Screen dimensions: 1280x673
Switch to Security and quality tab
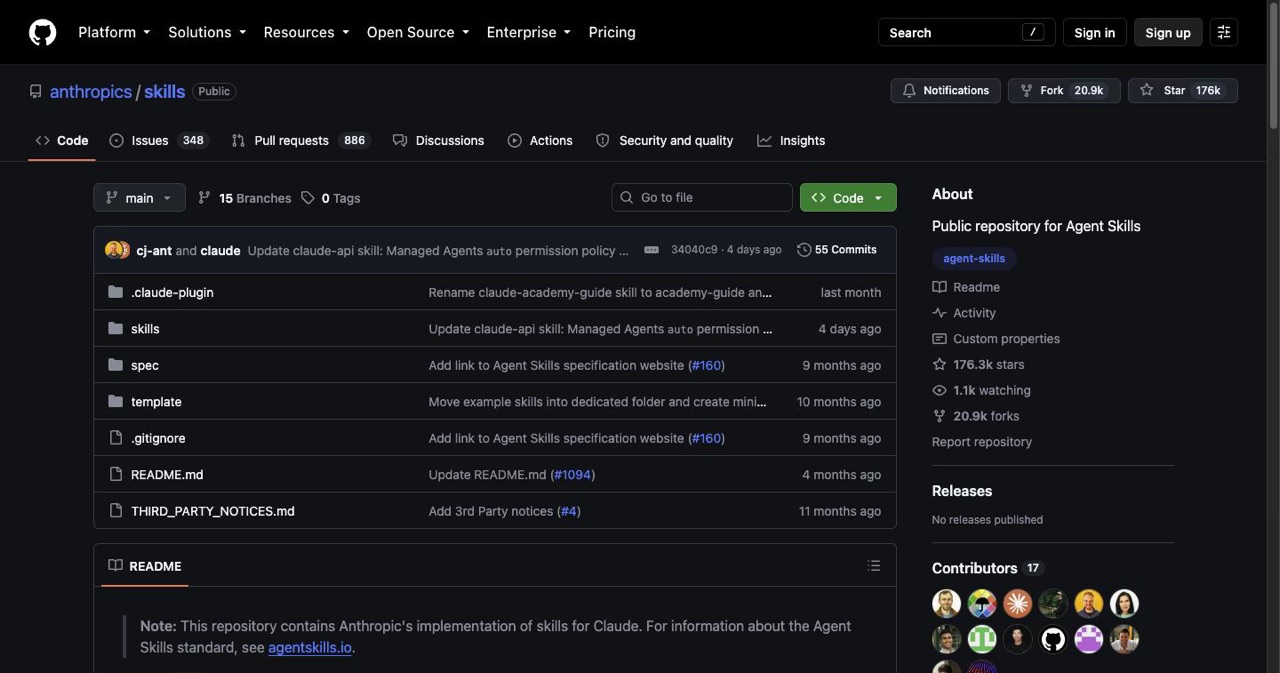[x=665, y=140]
